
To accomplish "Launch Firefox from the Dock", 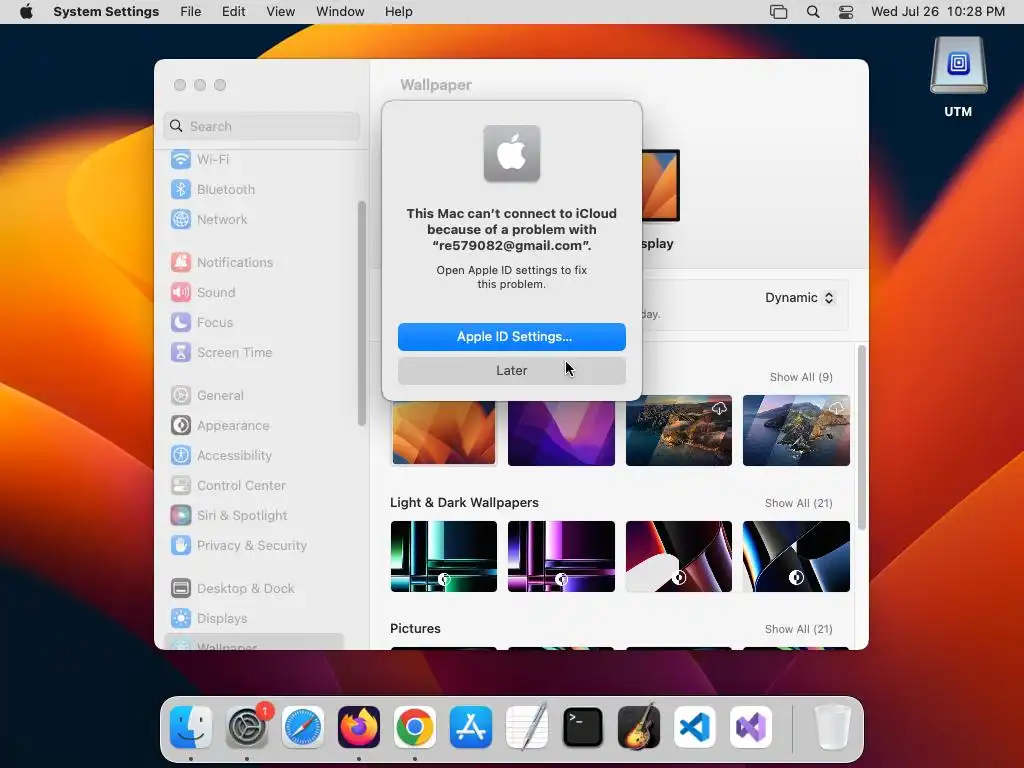I will click(x=359, y=727).
